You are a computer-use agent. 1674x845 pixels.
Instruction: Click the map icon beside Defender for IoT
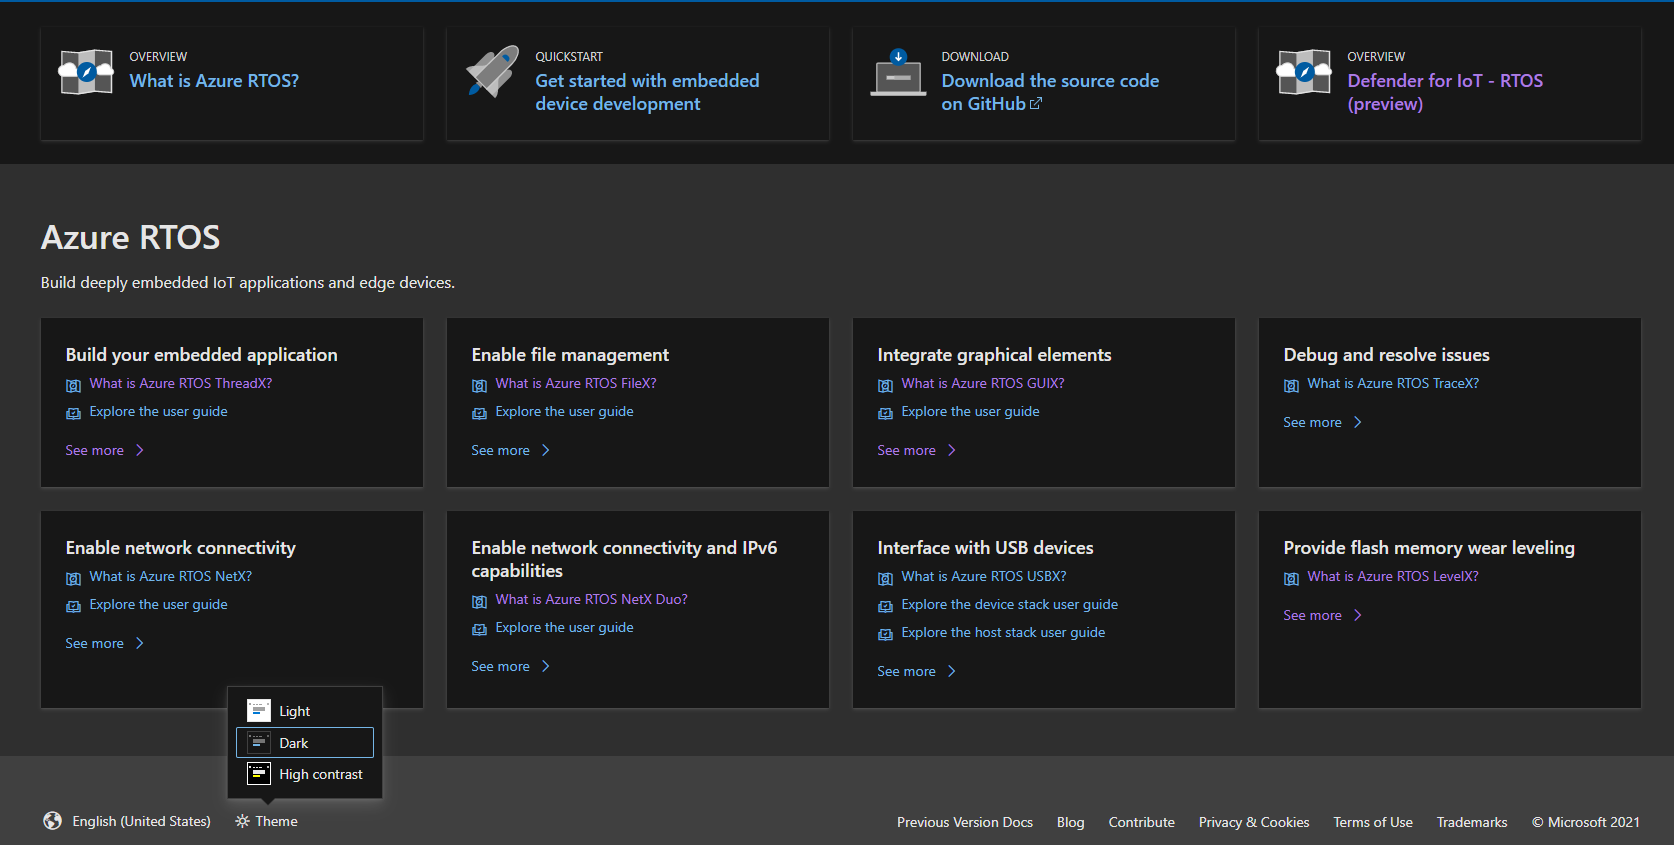[1304, 72]
